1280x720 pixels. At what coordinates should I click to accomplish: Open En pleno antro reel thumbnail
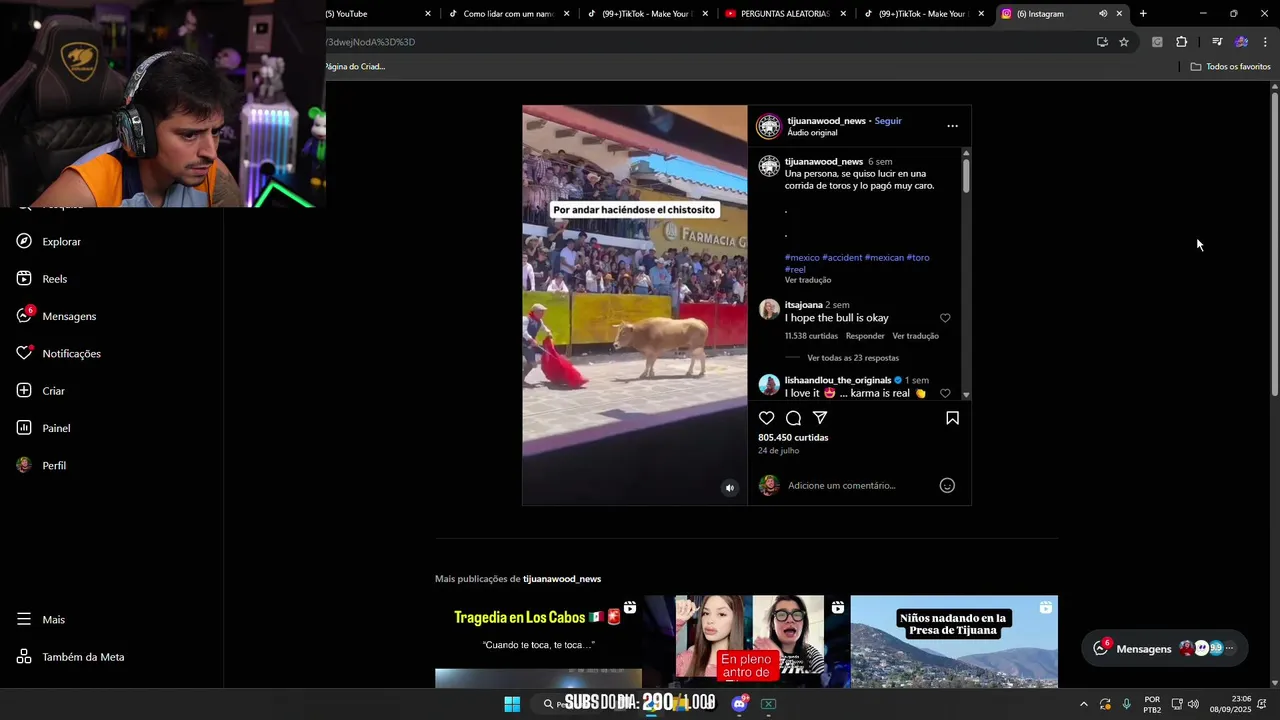pos(746,642)
